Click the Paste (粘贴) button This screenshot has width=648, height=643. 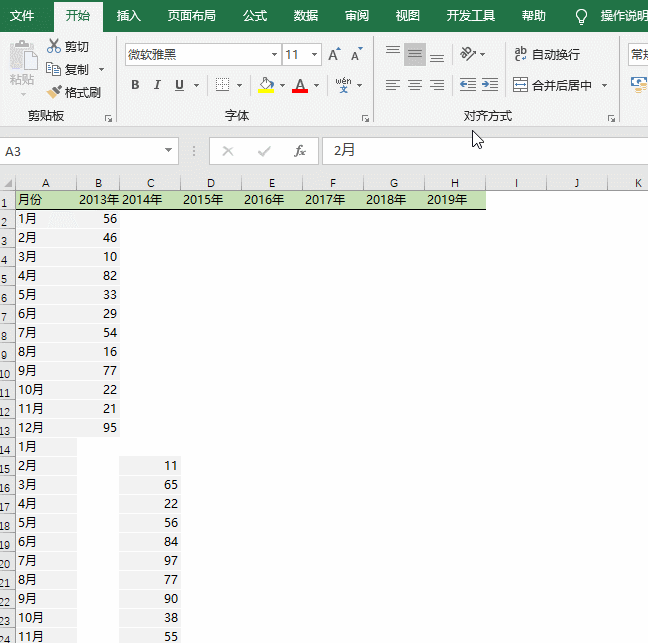(22, 66)
